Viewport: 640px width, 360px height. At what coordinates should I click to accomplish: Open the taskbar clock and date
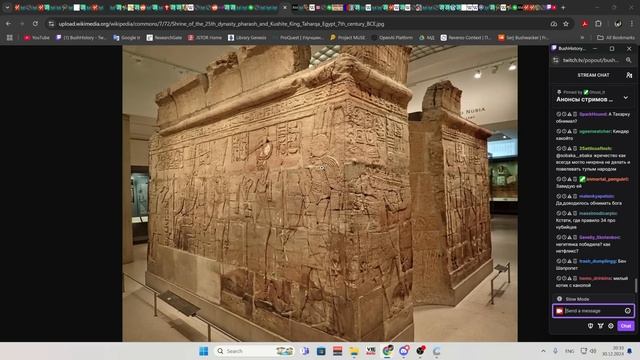coord(613,351)
